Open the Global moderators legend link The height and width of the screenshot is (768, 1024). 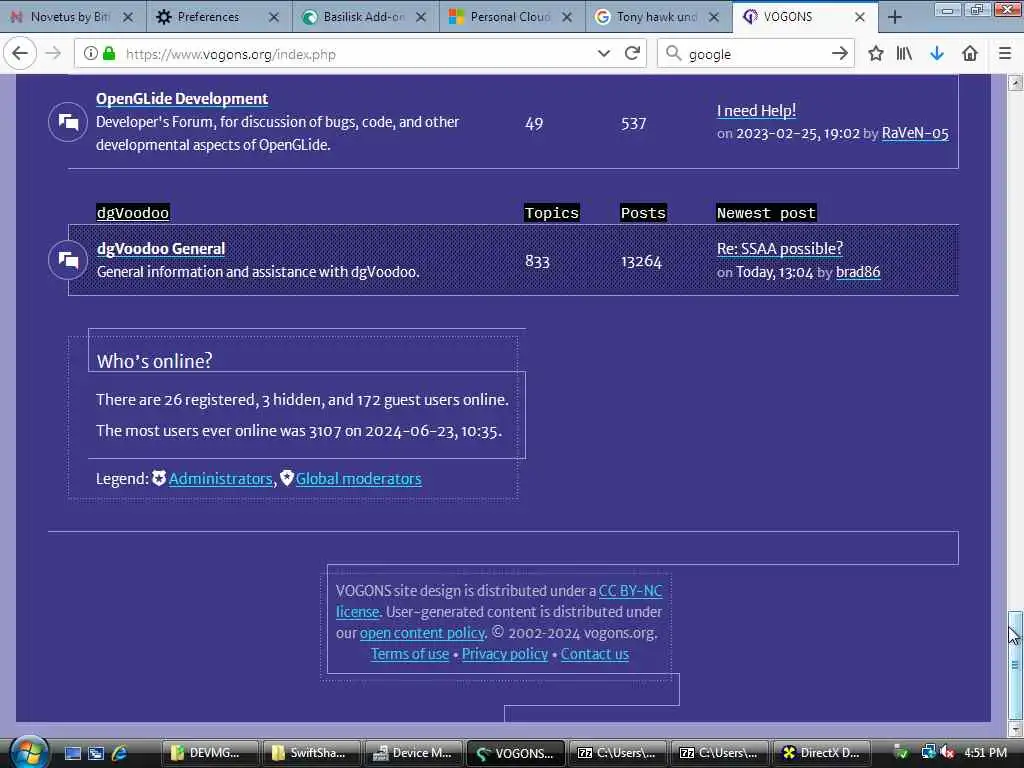(359, 479)
